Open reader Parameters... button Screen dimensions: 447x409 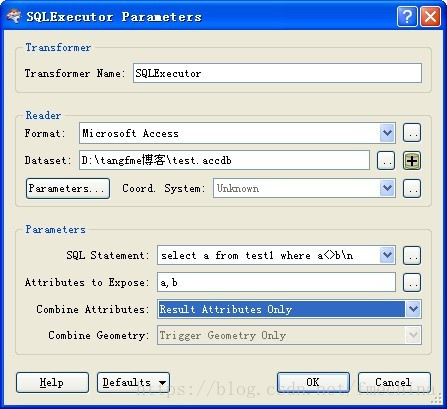(68, 188)
